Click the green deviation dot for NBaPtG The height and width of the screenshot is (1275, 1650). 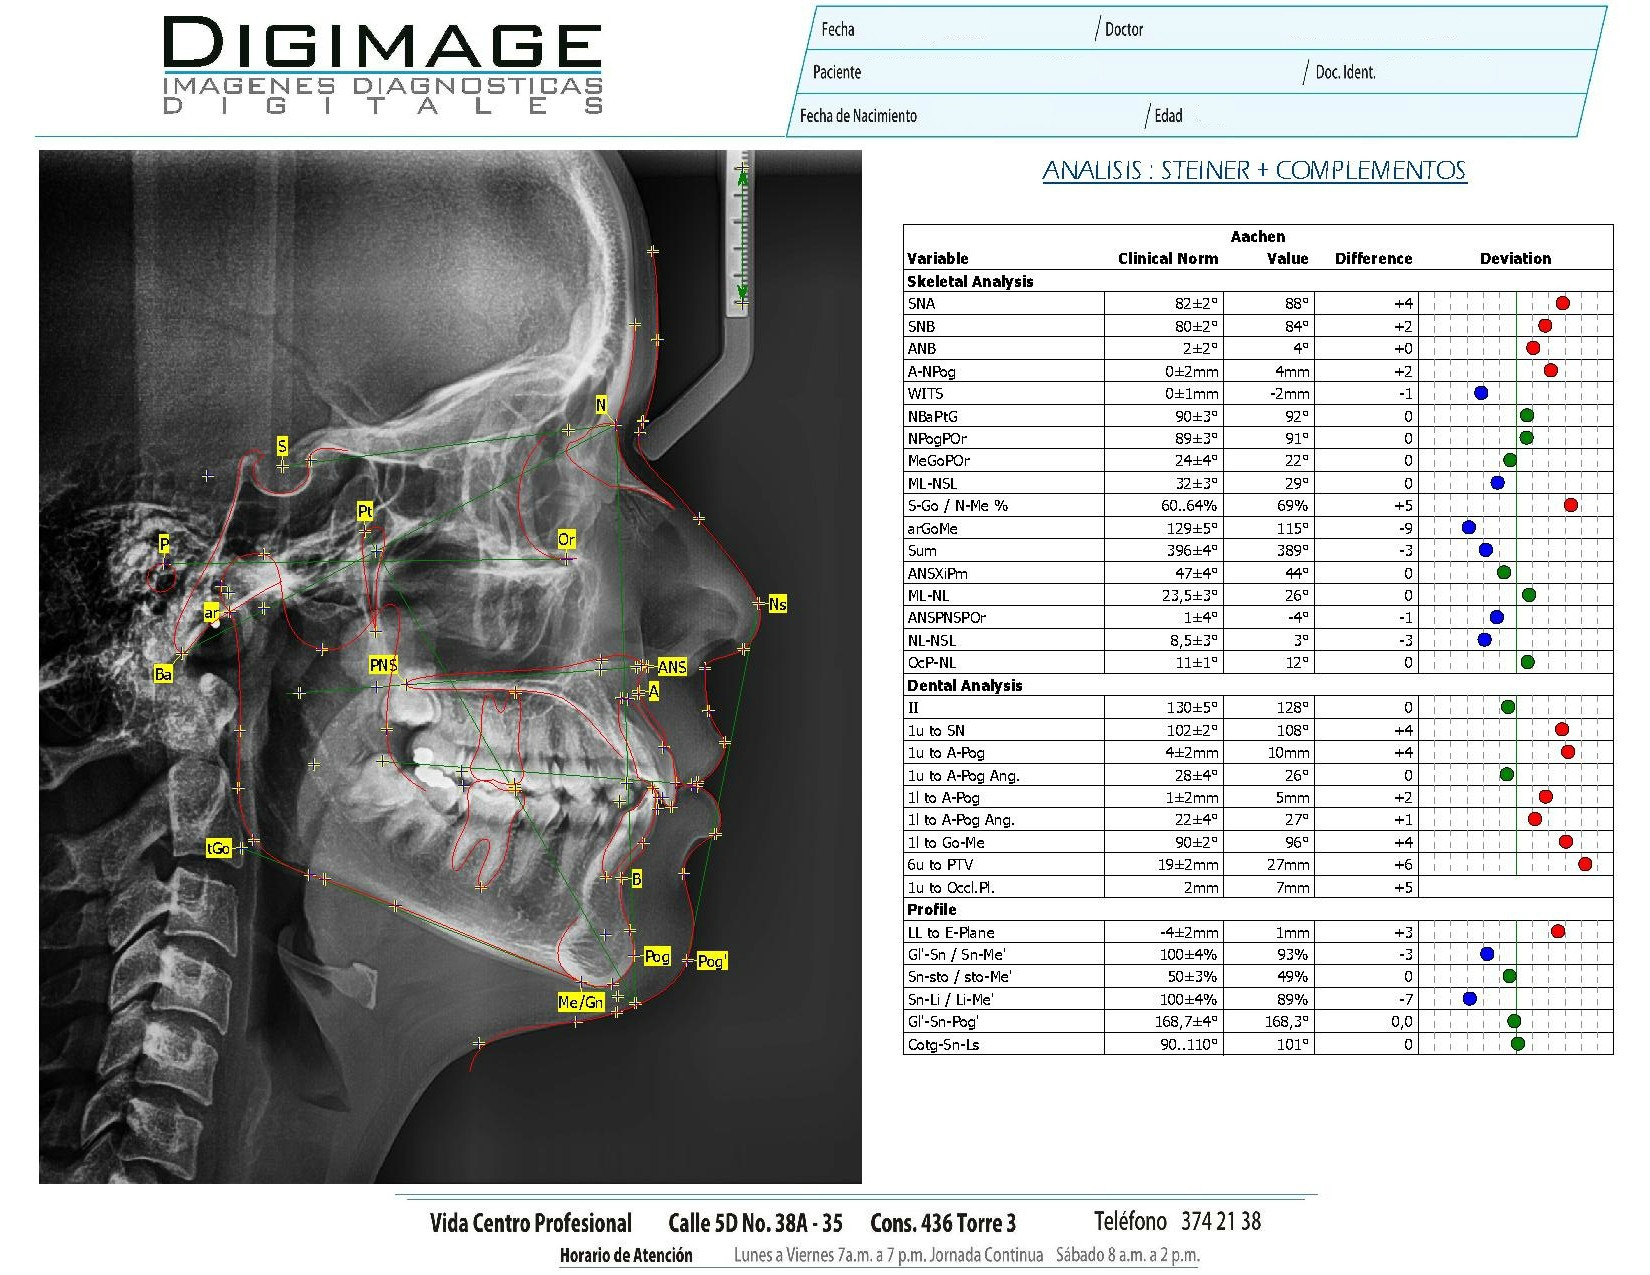pyautogui.click(x=1527, y=415)
